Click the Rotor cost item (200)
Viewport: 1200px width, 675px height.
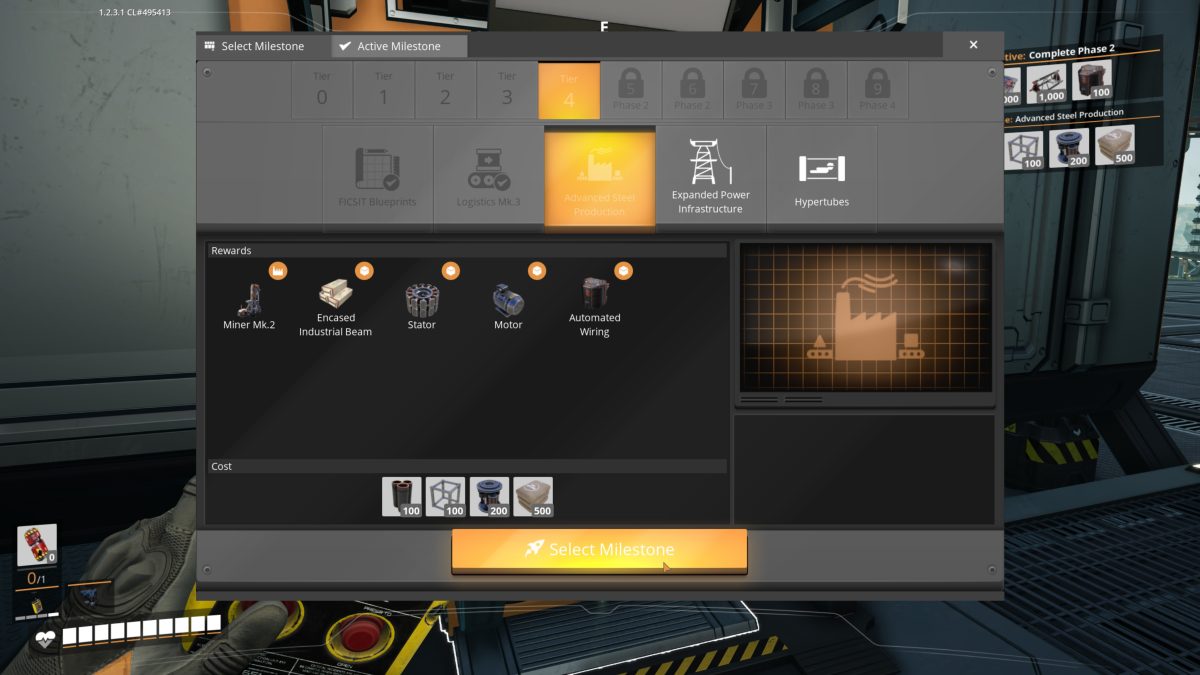tap(489, 496)
